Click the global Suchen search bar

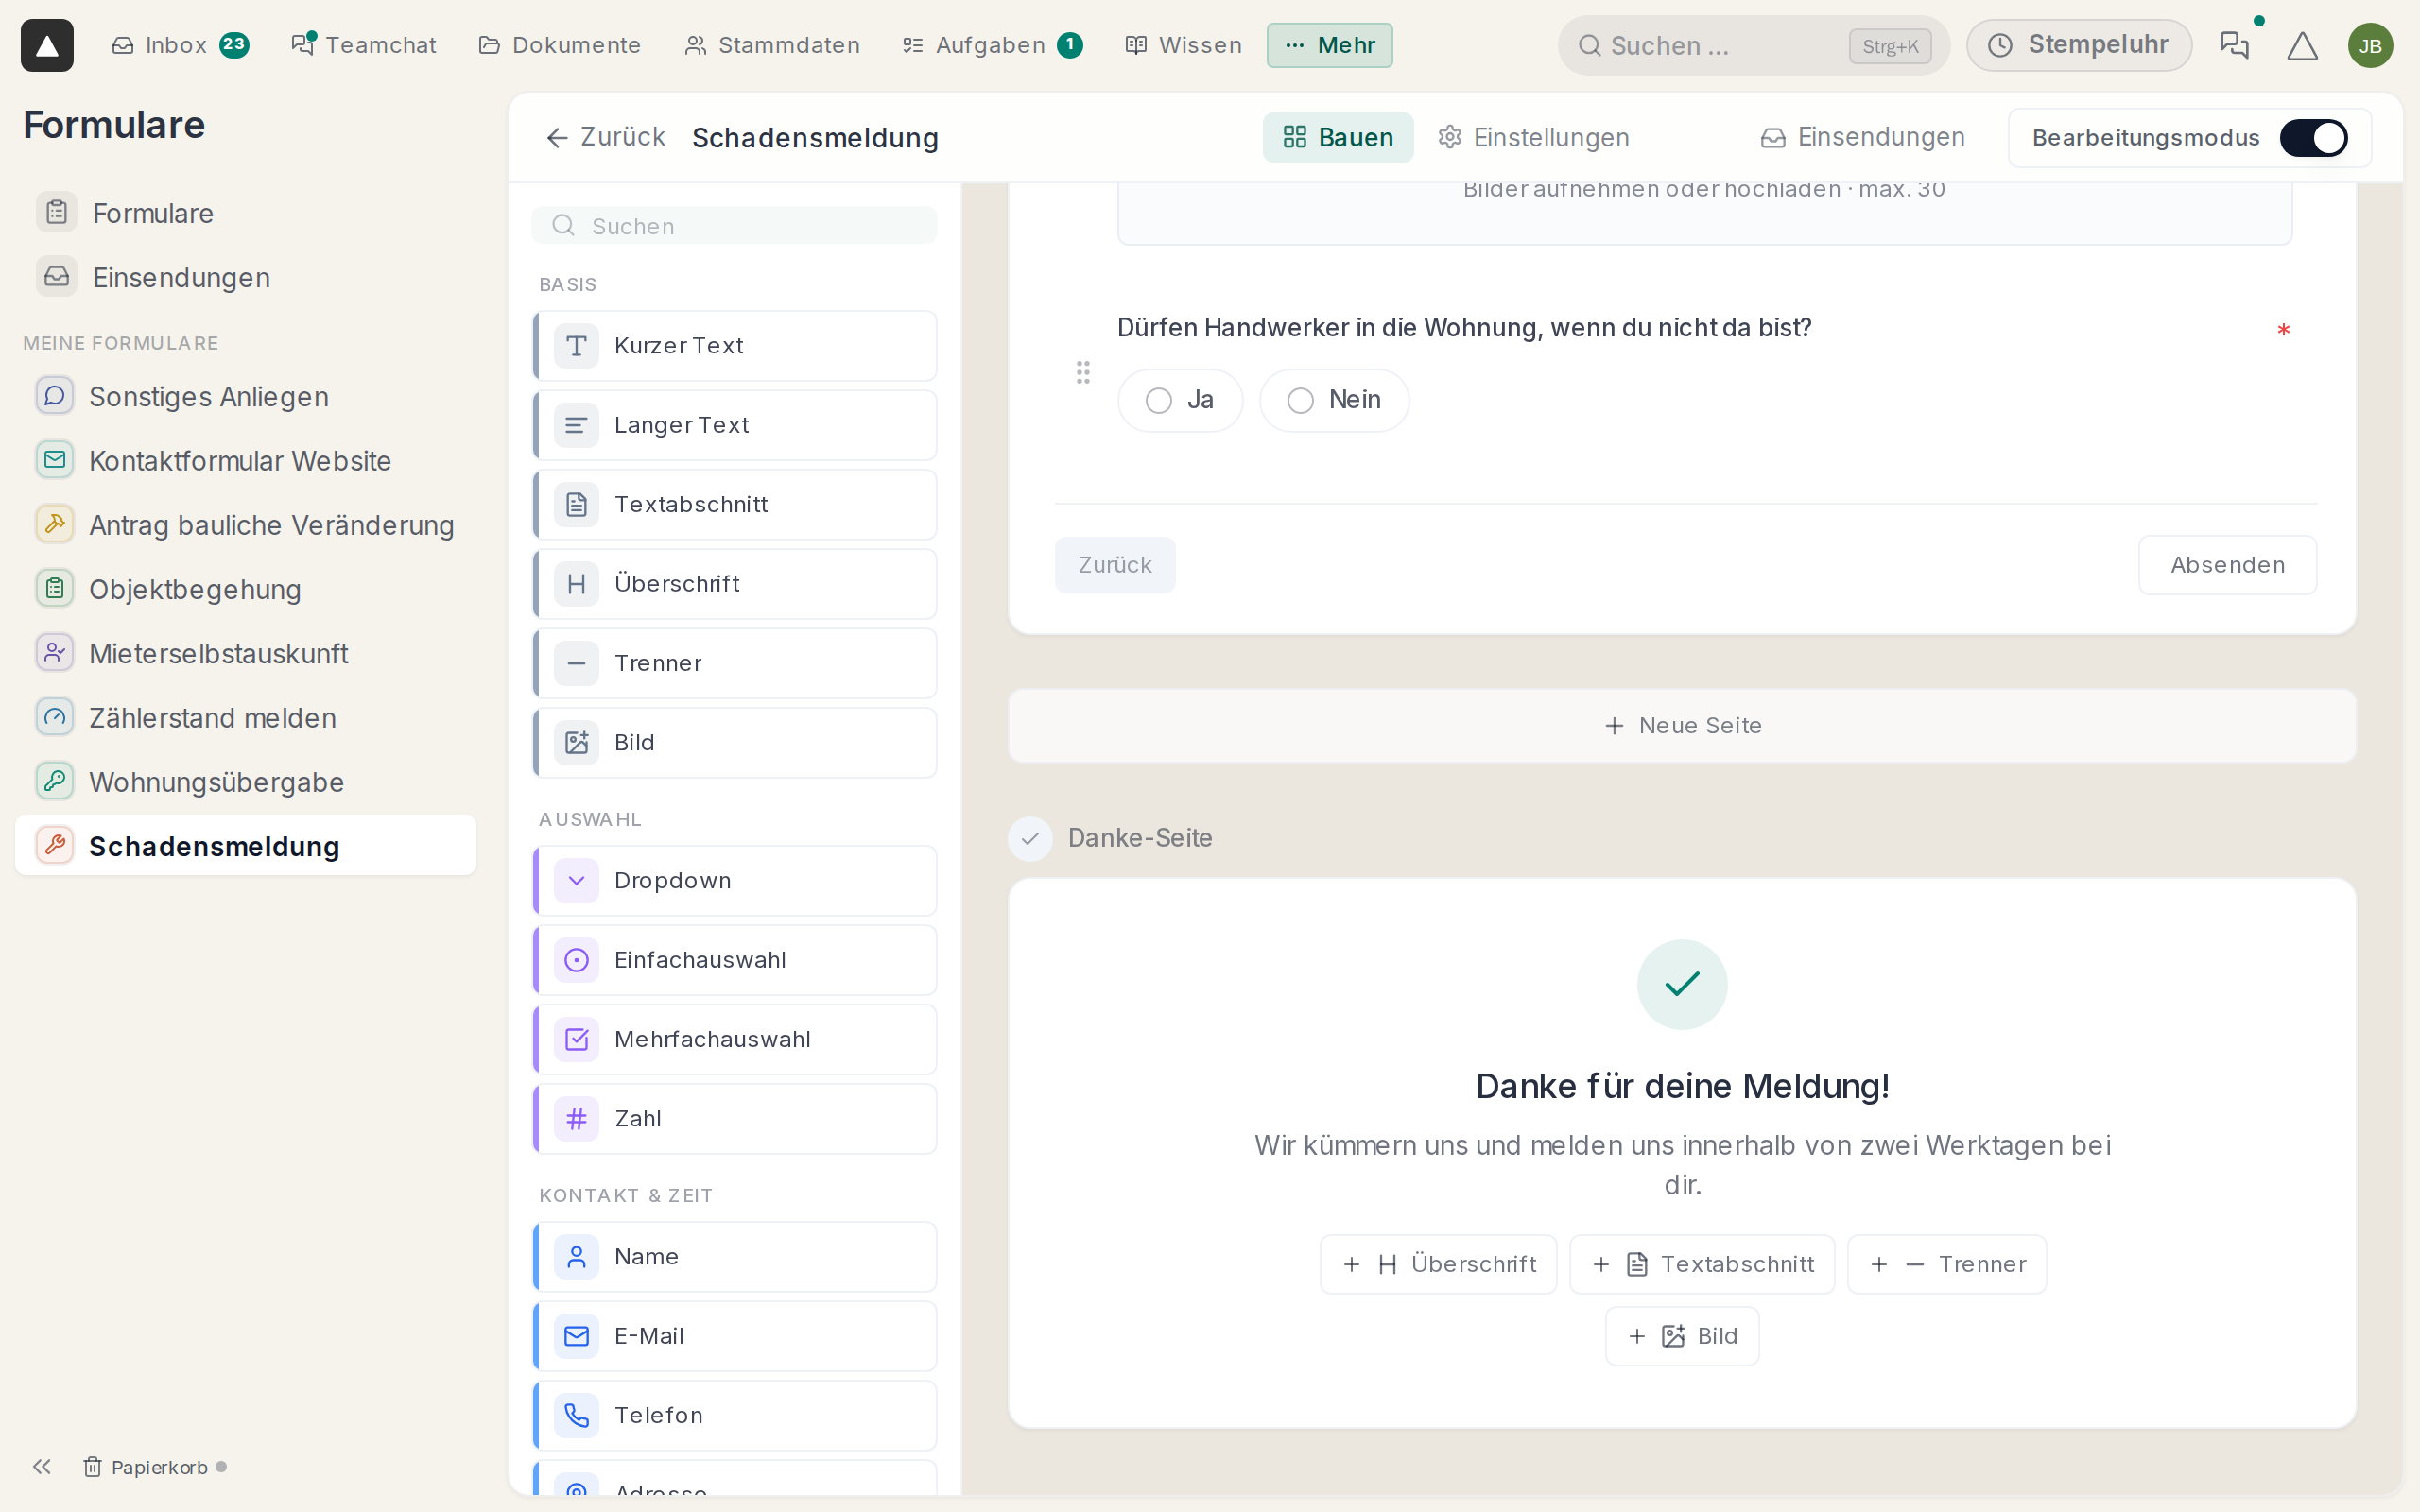click(x=1753, y=45)
